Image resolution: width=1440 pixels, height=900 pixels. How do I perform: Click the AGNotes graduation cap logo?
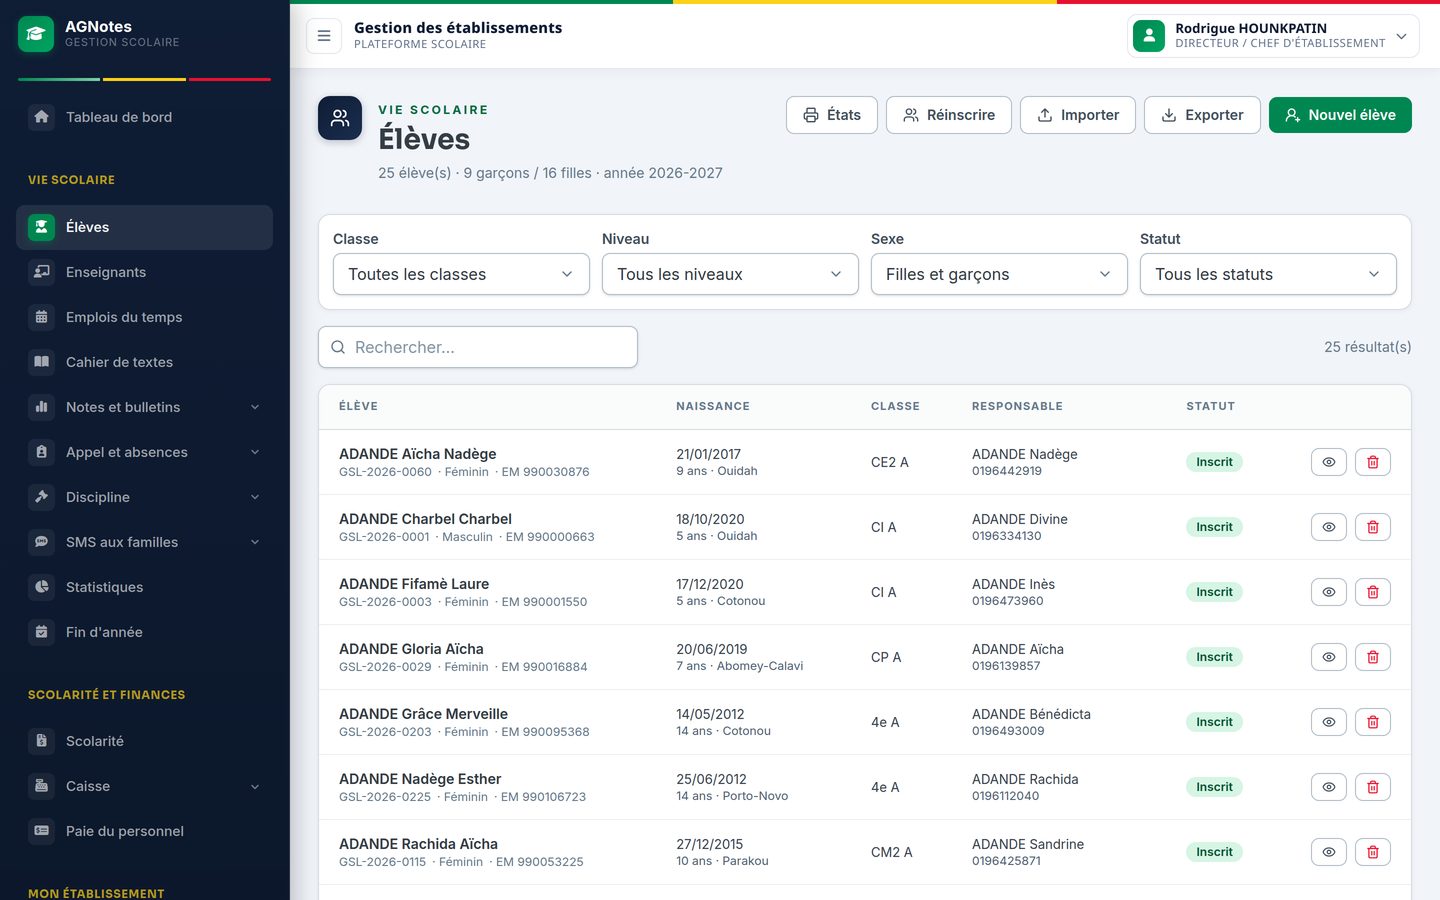click(36, 34)
